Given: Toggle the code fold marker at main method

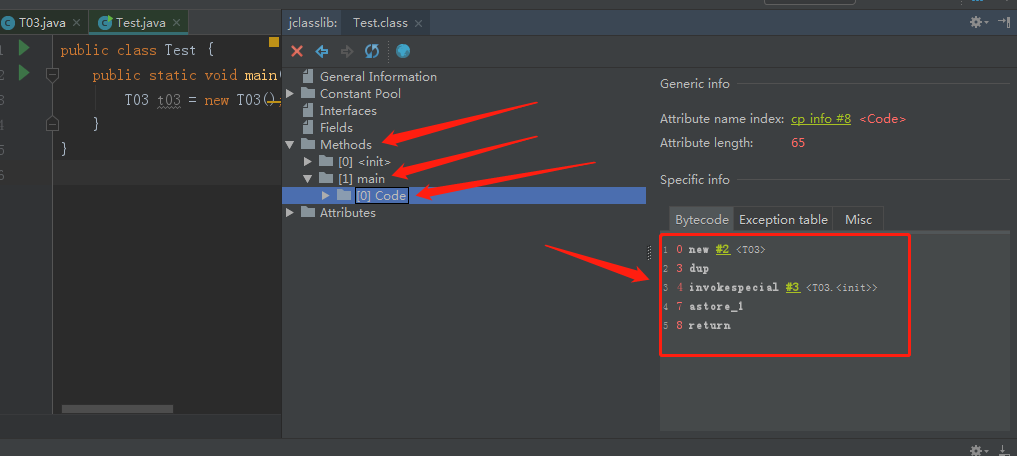Looking at the screenshot, I should [x=53, y=75].
